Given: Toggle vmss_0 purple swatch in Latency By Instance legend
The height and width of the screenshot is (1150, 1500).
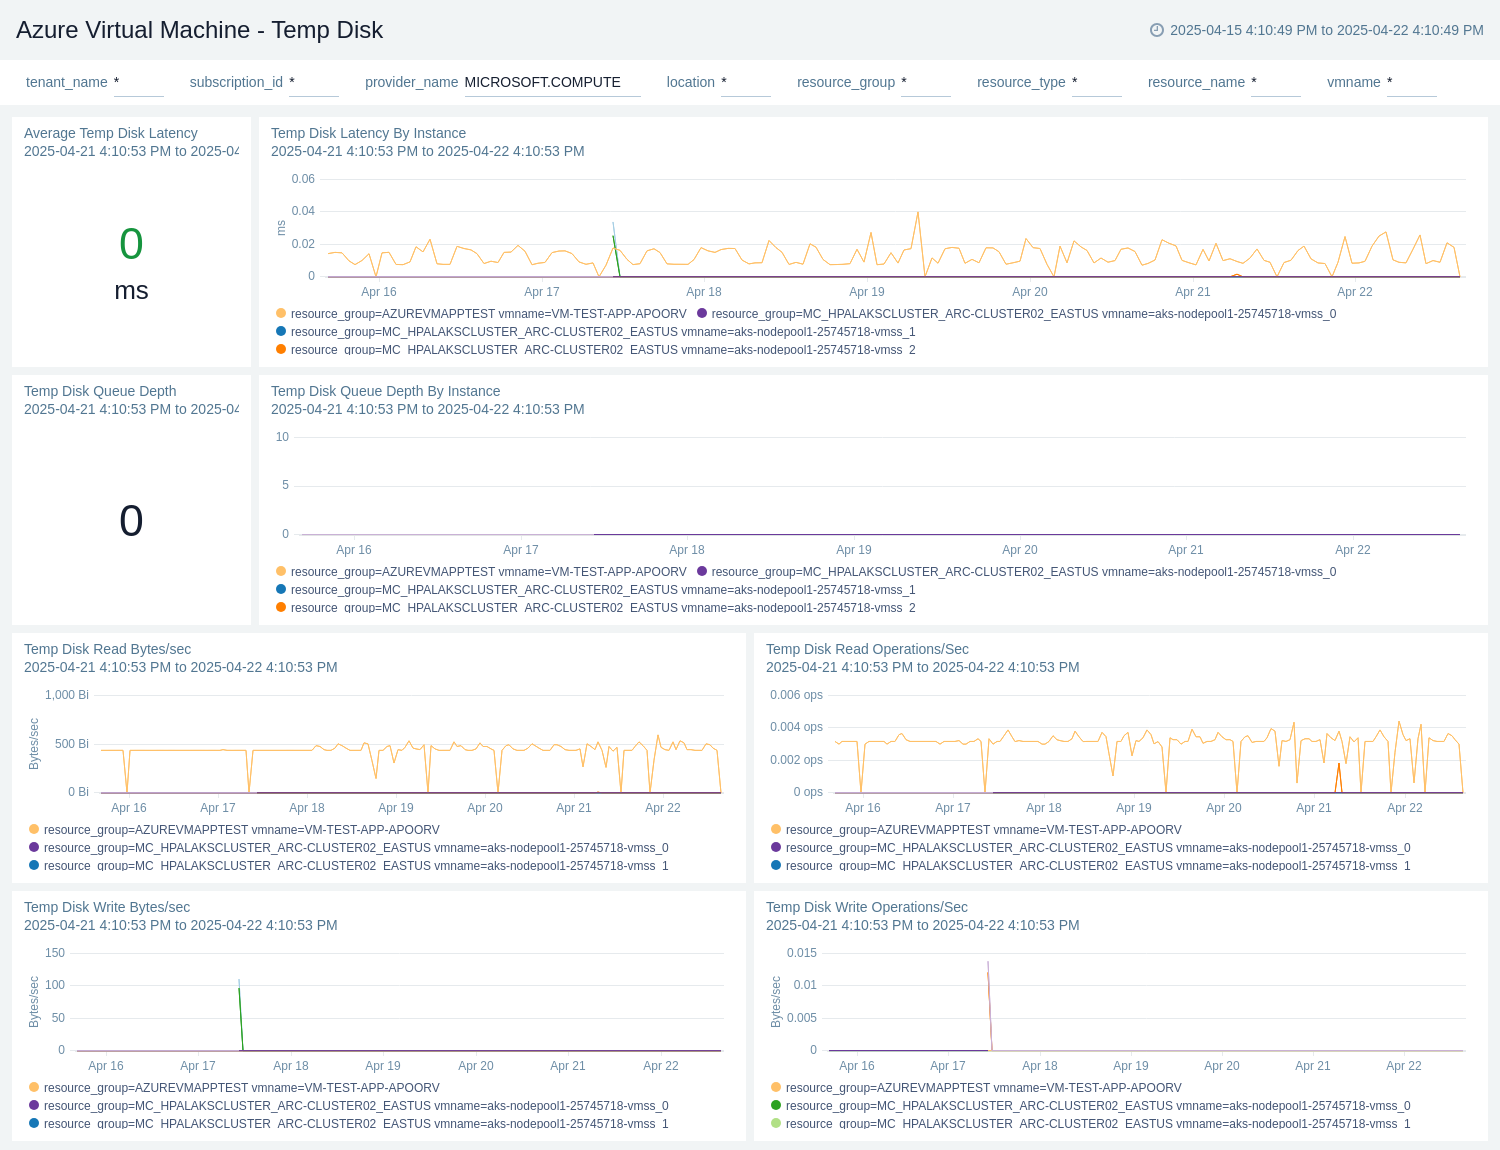Looking at the screenshot, I should (x=702, y=313).
